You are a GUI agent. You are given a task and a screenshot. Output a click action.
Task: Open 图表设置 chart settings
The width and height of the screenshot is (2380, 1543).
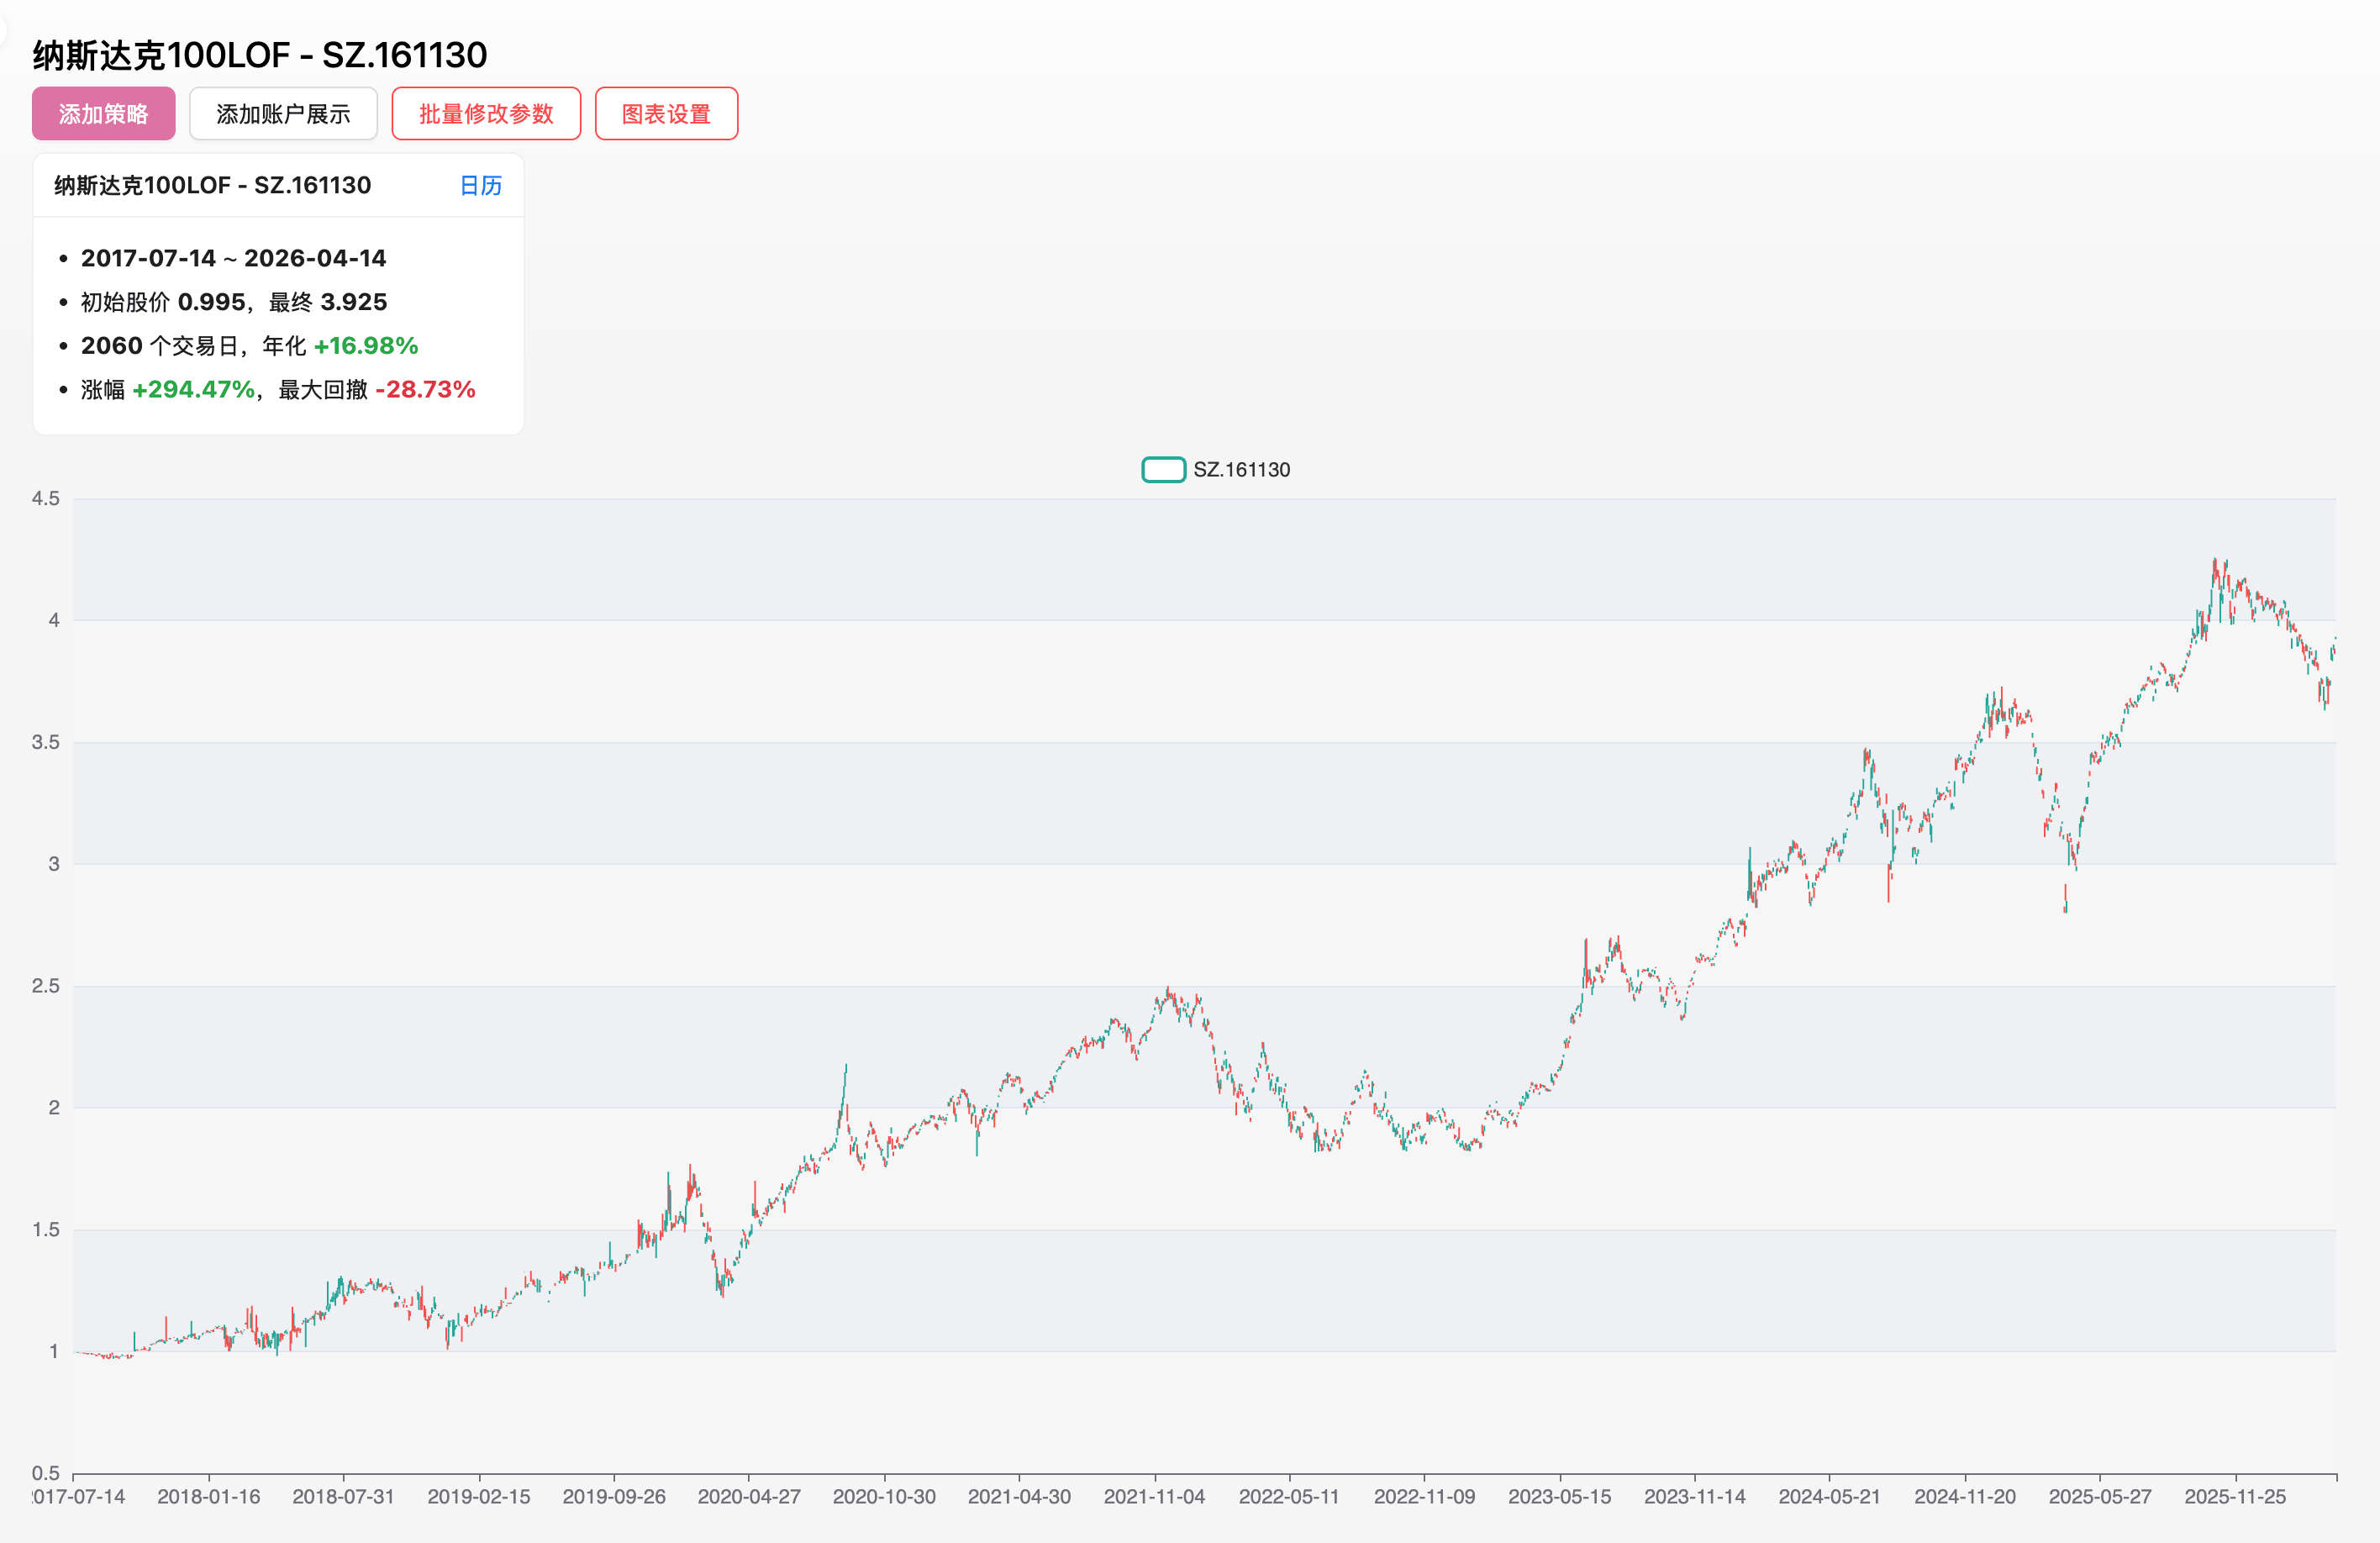pos(666,114)
